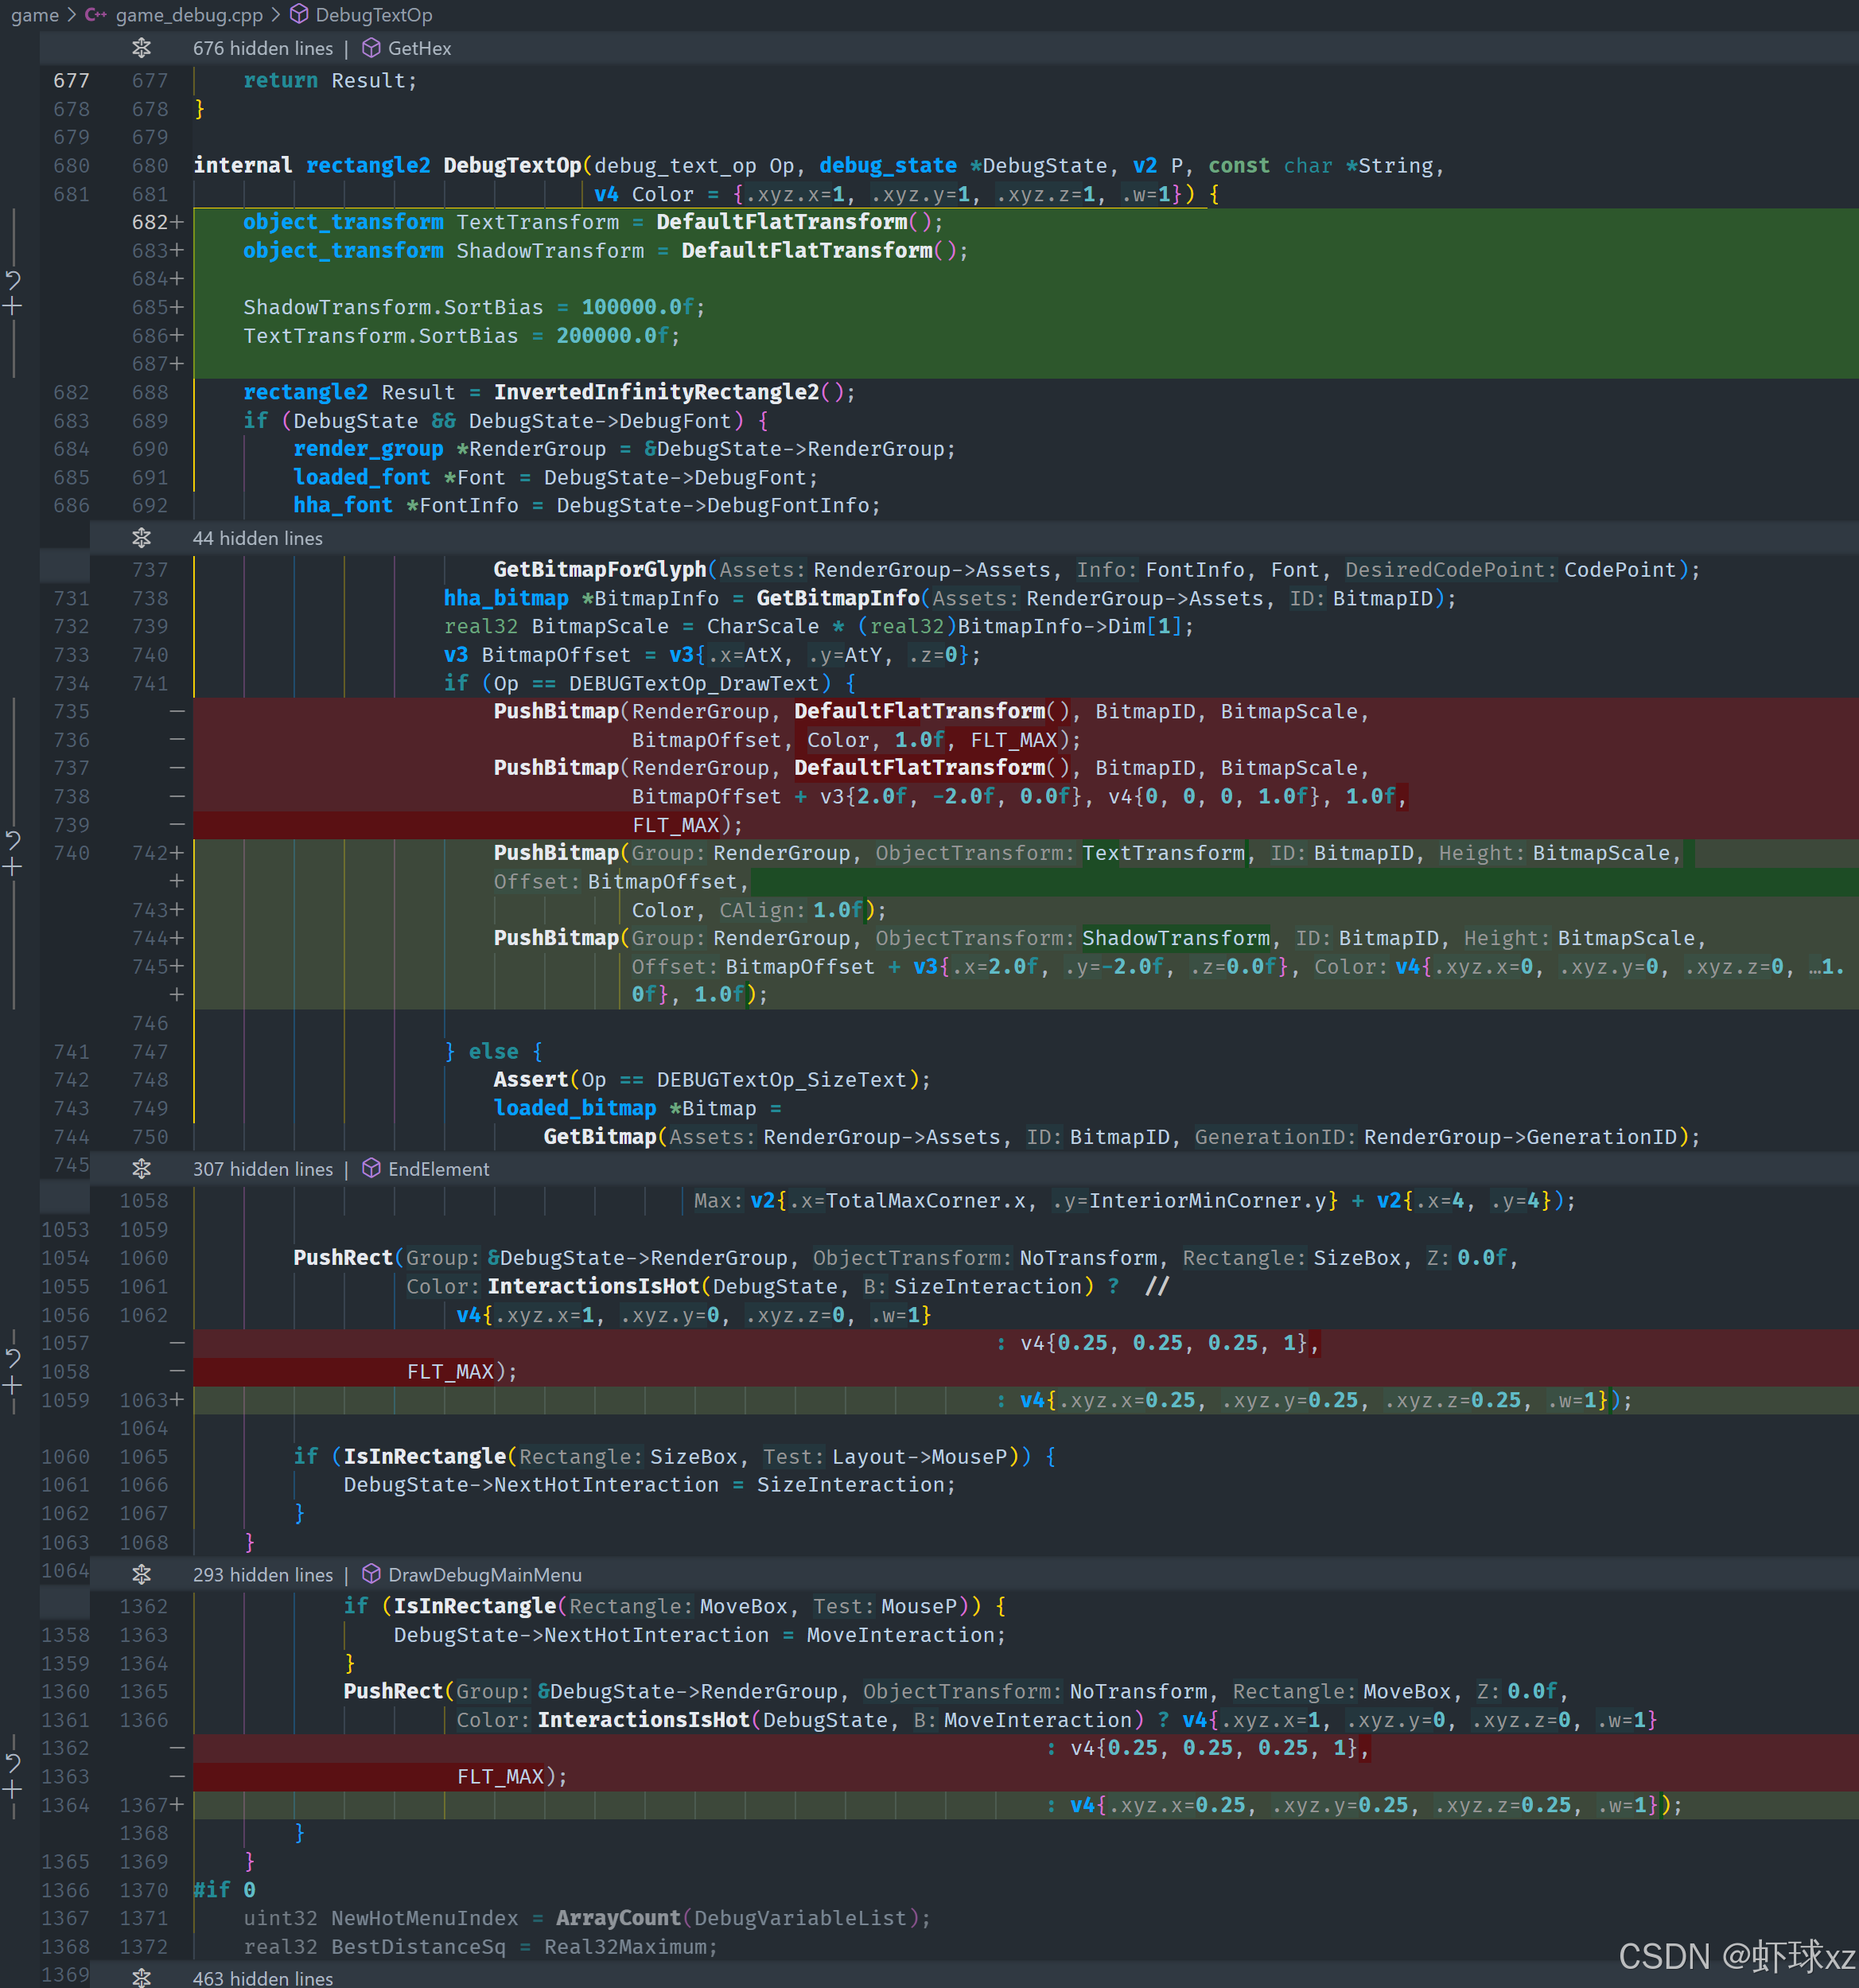Revert the added TextTransform lines block
The image size is (1859, 1988).
point(13,279)
